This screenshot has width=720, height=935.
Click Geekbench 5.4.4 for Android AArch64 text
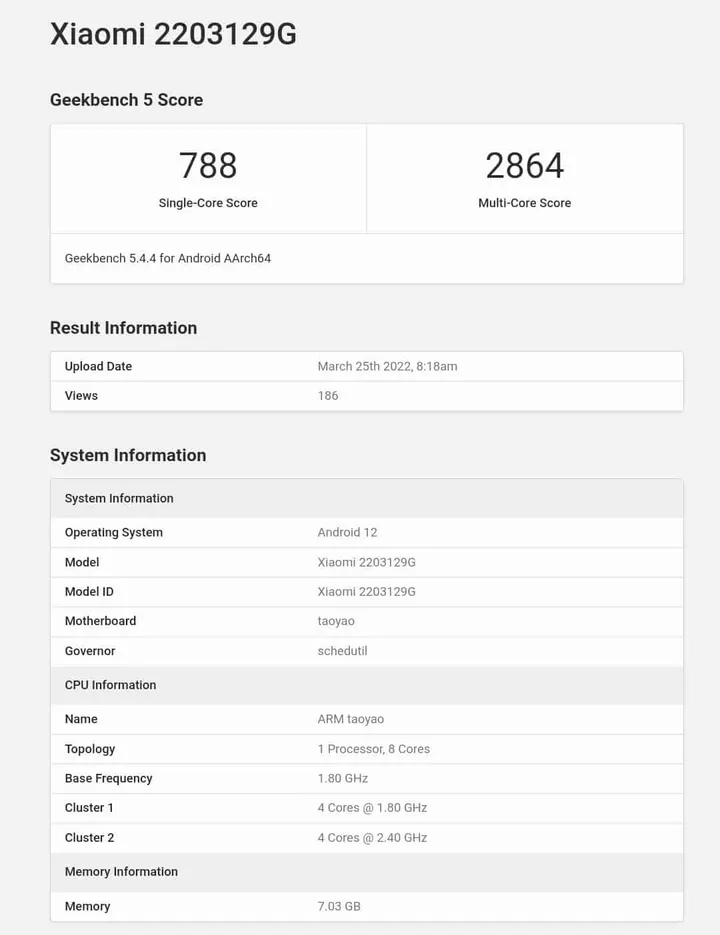168,258
